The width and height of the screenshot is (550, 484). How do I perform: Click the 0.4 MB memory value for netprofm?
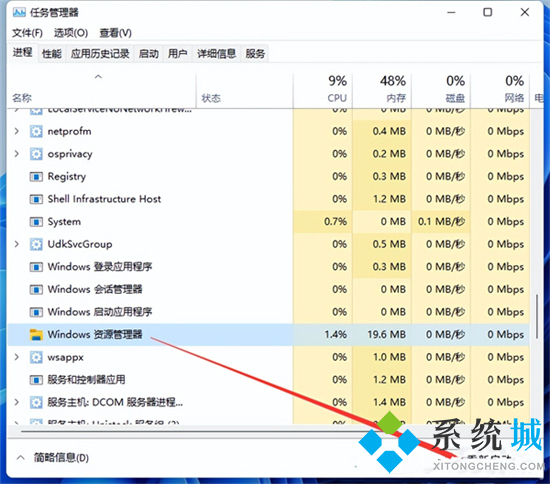(x=389, y=132)
